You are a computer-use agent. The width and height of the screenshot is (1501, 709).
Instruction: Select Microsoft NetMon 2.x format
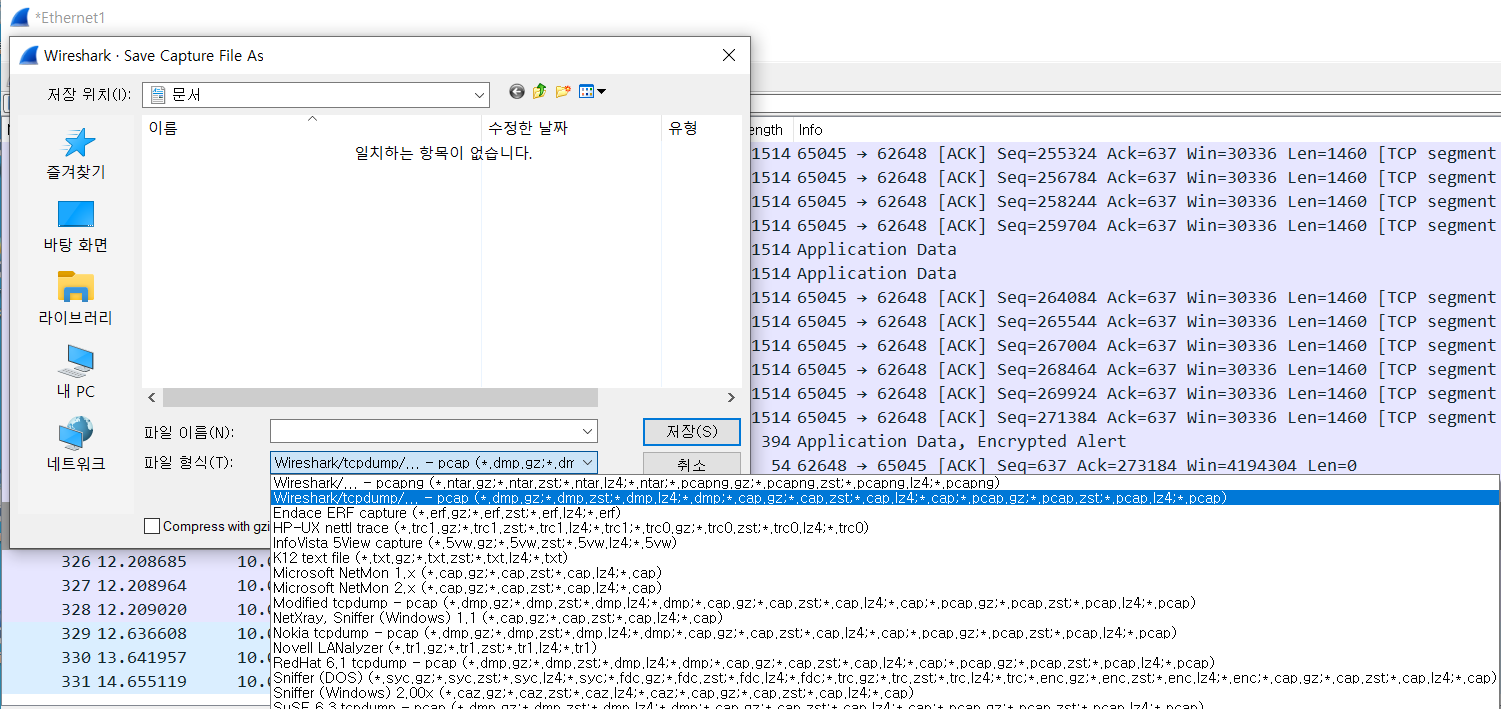(885, 588)
